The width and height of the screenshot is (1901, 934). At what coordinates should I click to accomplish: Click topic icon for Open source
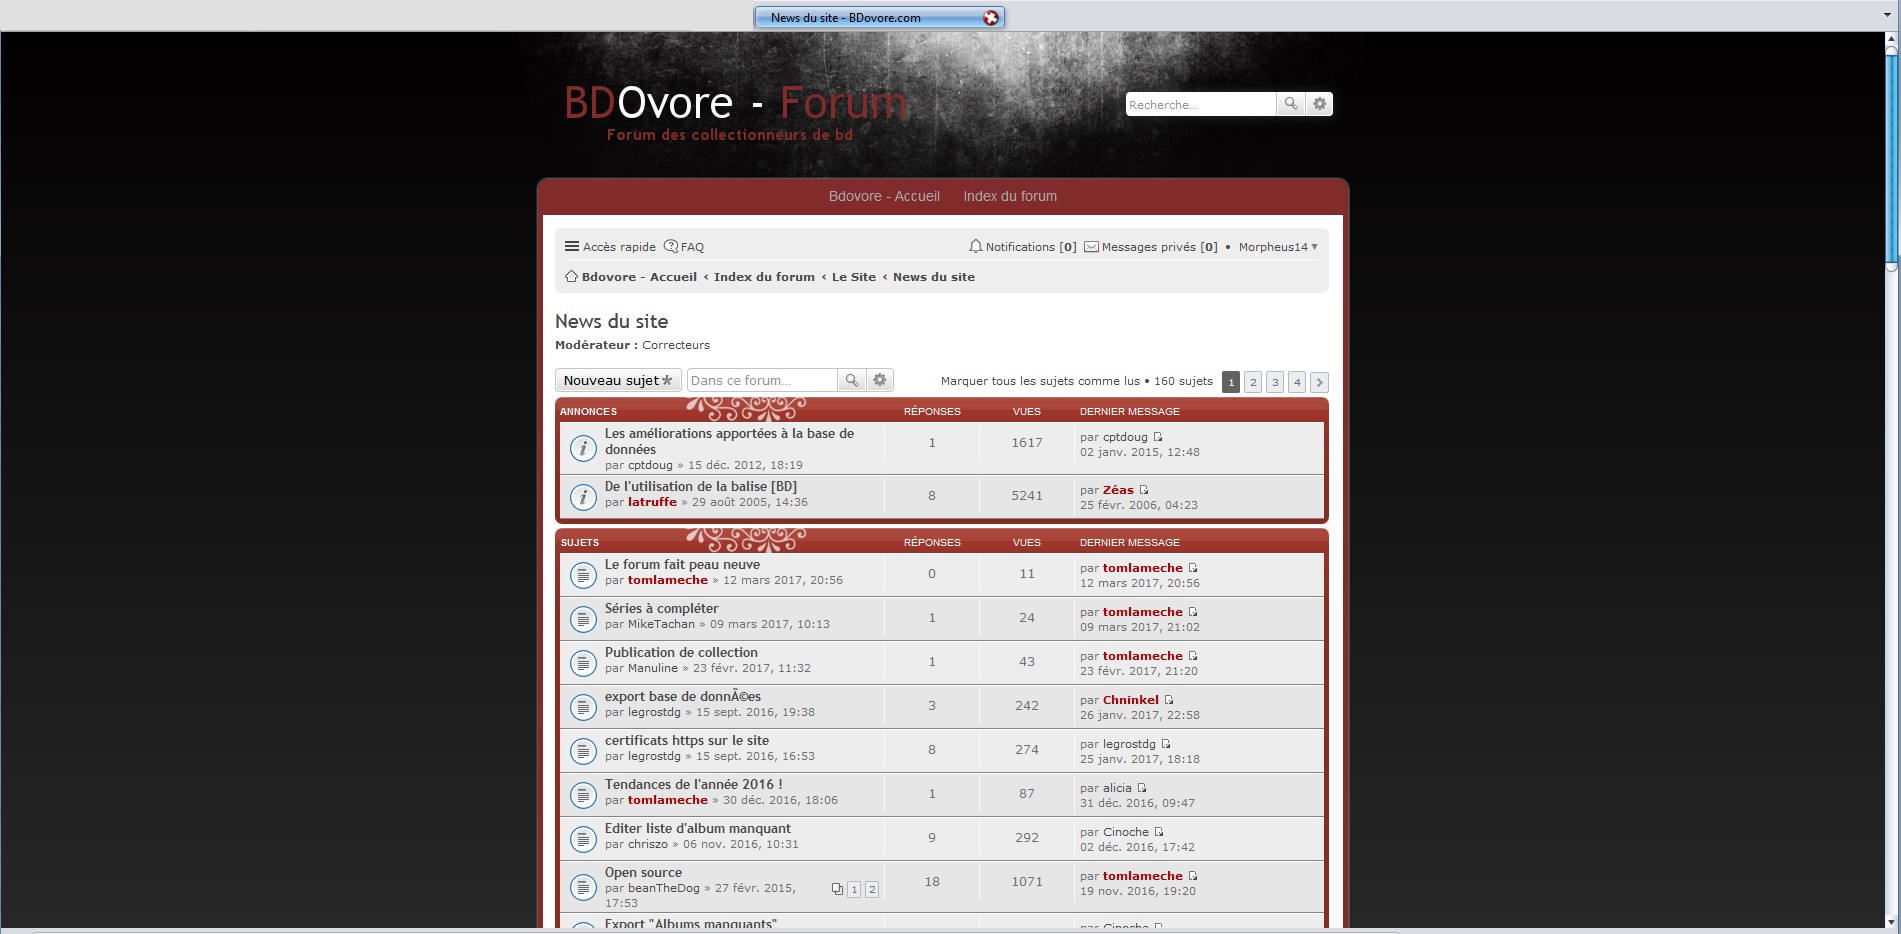click(x=583, y=887)
